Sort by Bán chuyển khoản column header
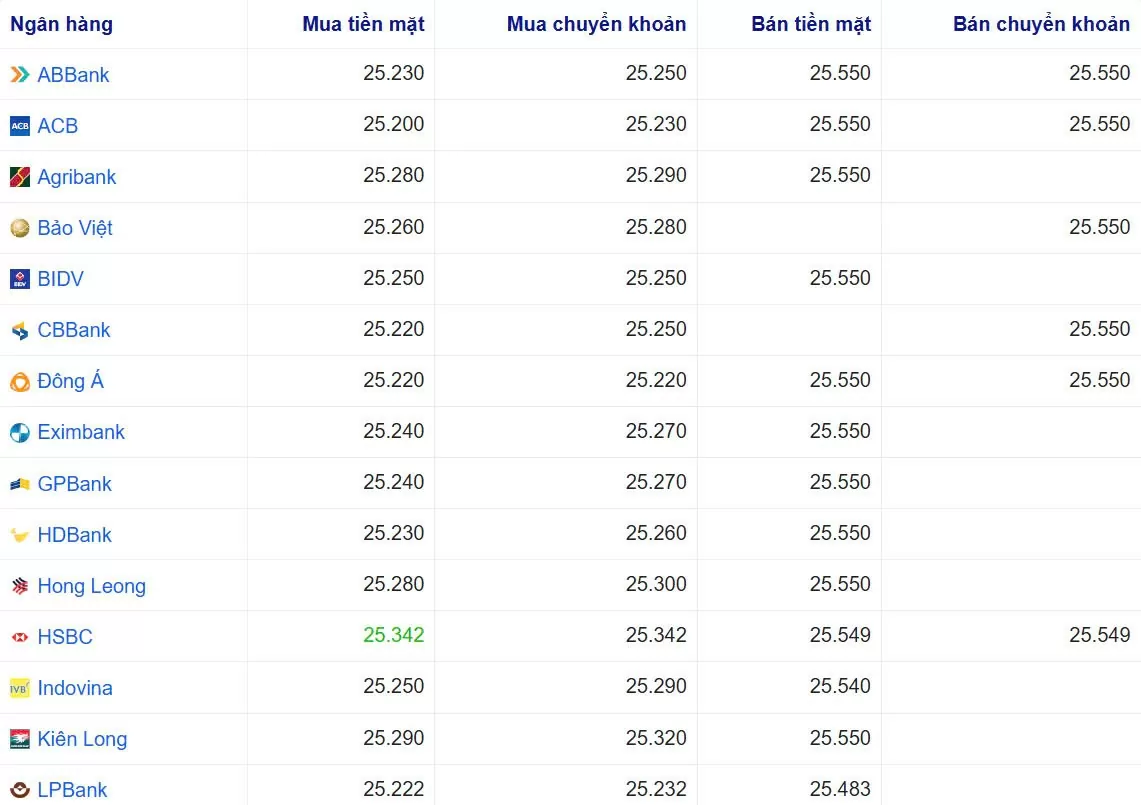This screenshot has height=805, width=1141. point(1041,24)
